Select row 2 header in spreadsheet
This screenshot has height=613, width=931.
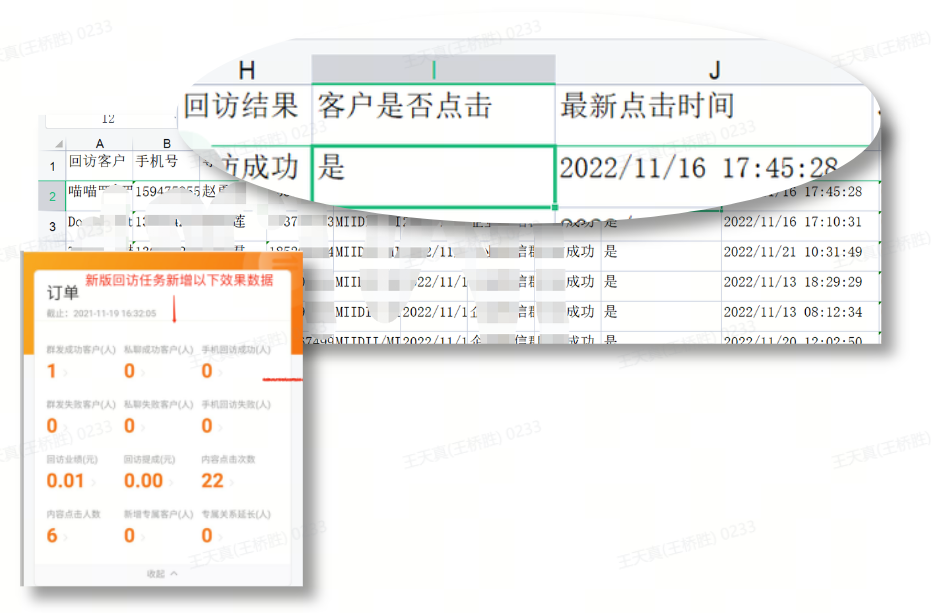coord(52,195)
